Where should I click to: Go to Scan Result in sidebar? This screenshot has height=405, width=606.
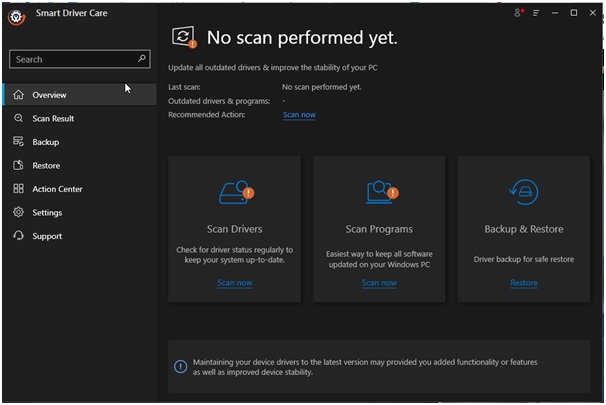tap(53, 119)
